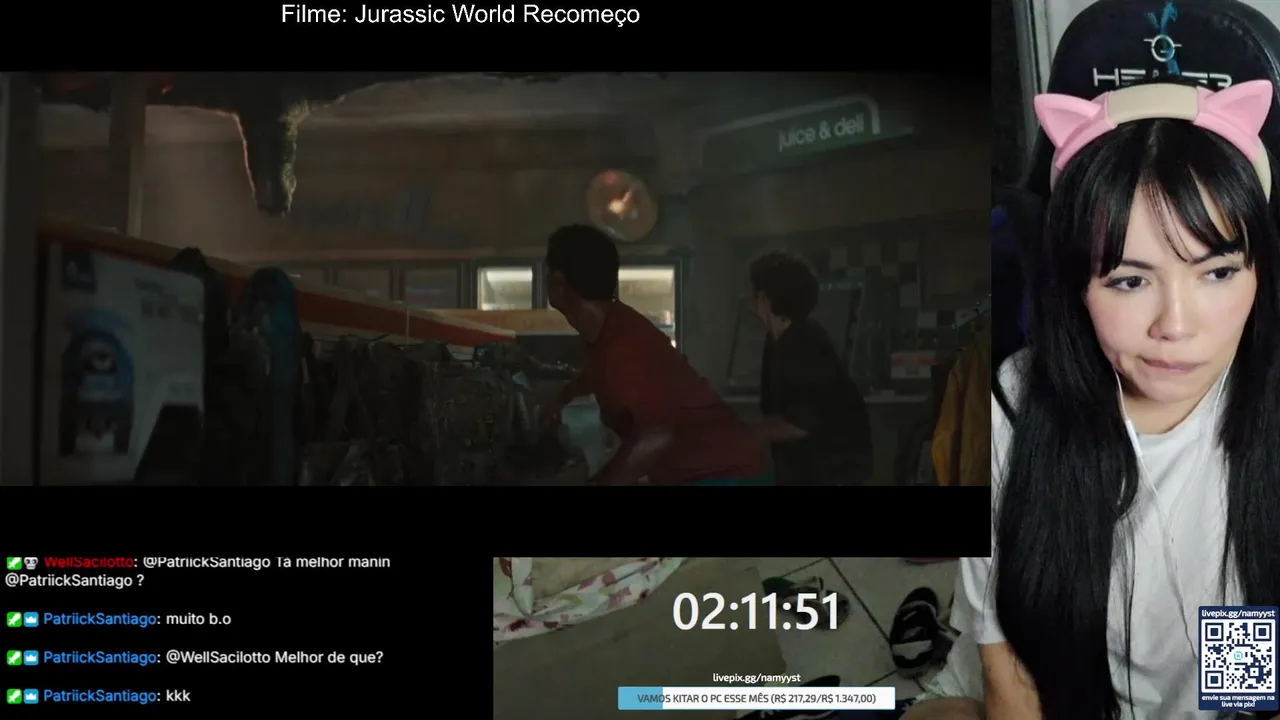
Task: Open WellSacilotto username in chat
Action: 88,562
